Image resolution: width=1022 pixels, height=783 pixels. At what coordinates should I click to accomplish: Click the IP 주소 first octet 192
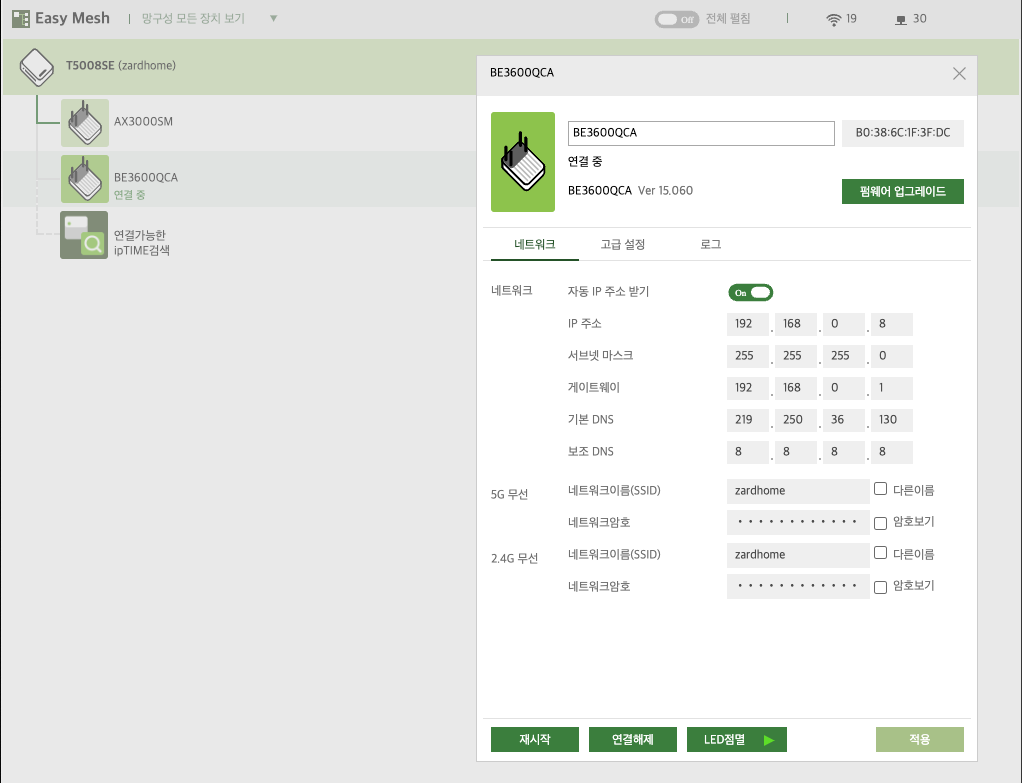point(748,324)
